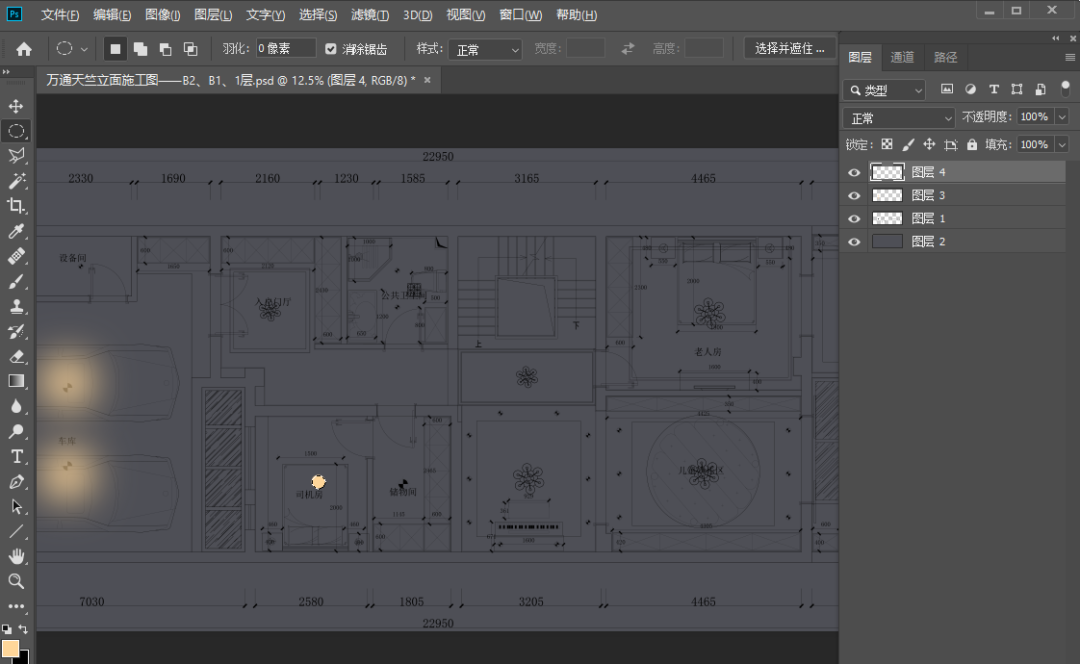Image resolution: width=1080 pixels, height=664 pixels.
Task: Select the Pen tool
Action: 16,481
